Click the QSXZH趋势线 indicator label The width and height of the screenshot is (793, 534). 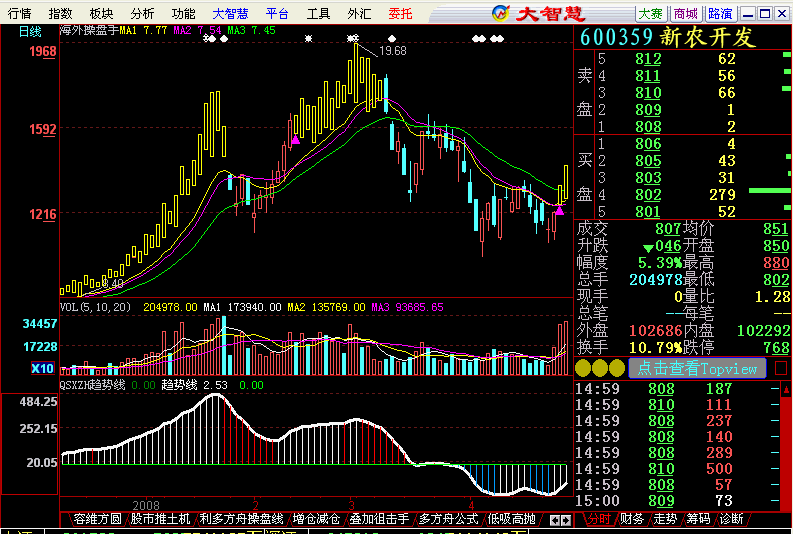[x=93, y=385]
